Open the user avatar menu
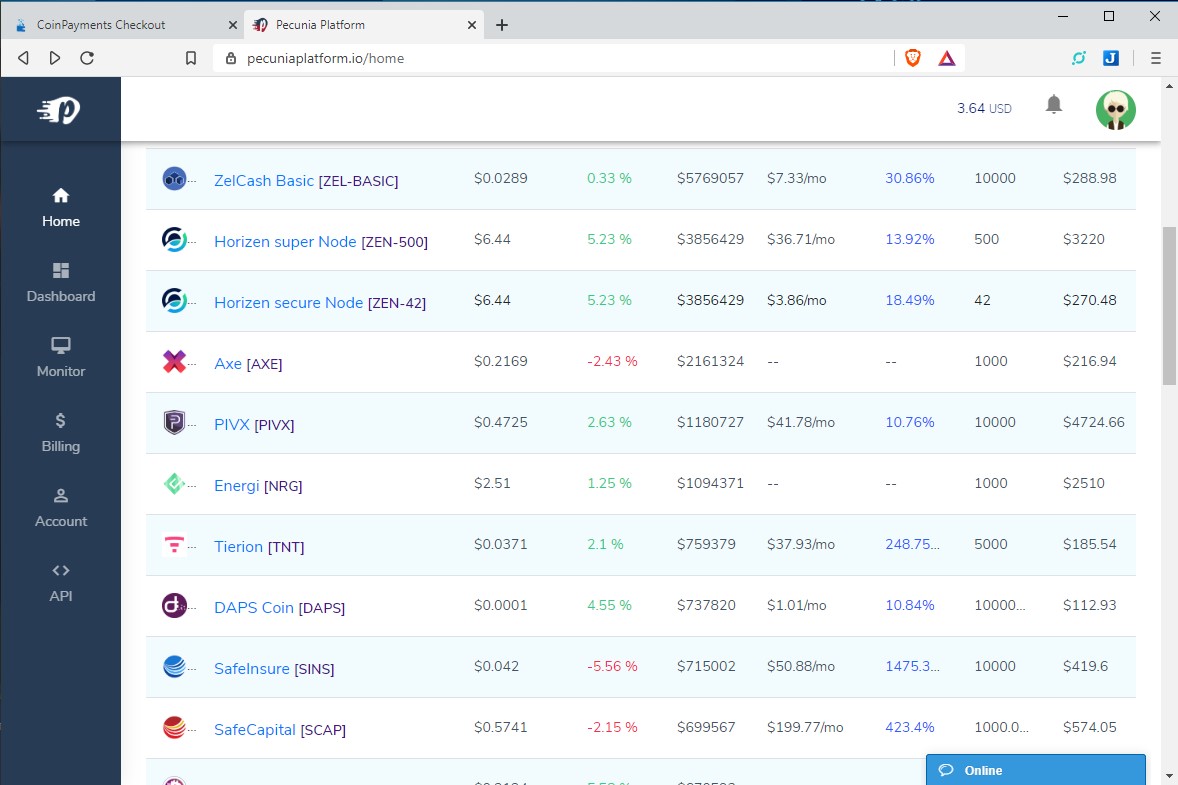Screen dimensions: 1178x785 pyautogui.click(x=1116, y=110)
